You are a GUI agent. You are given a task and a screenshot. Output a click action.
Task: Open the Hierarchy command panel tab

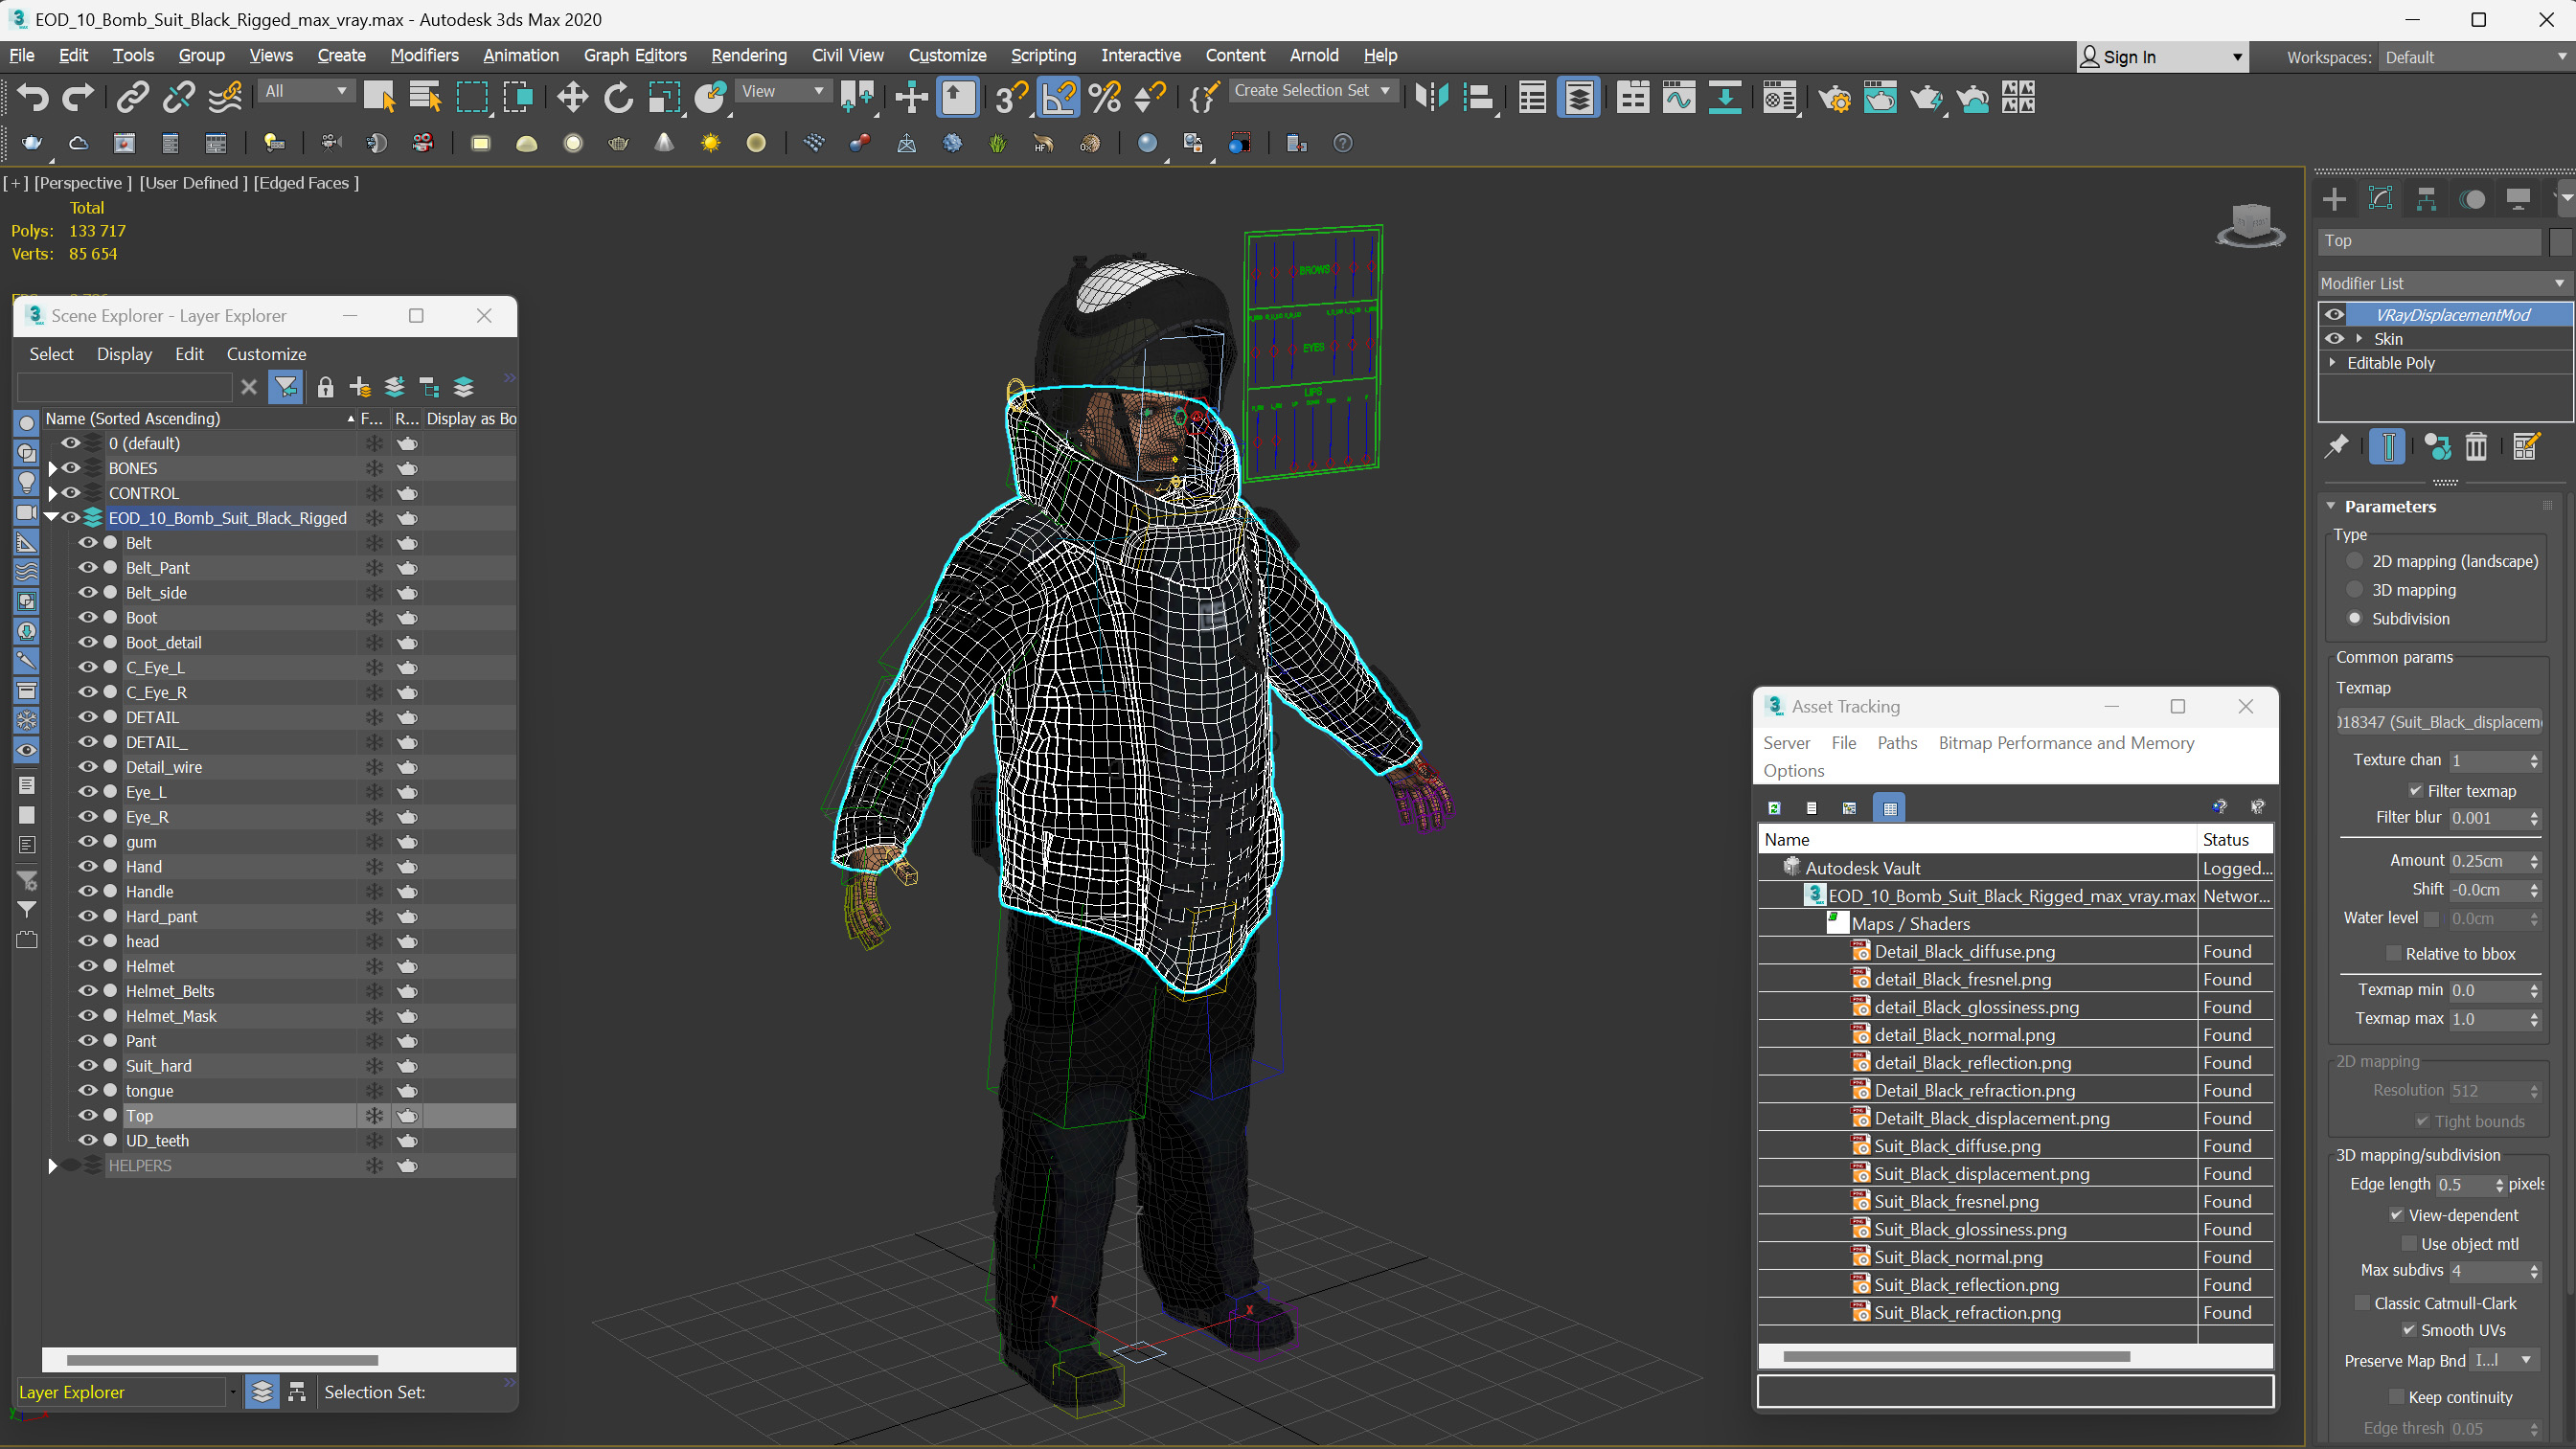click(x=2426, y=198)
